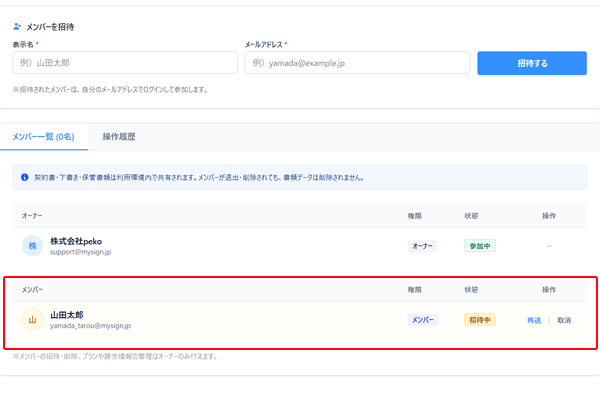
Task: Click the 状態 column header in member table
Action: point(471,290)
